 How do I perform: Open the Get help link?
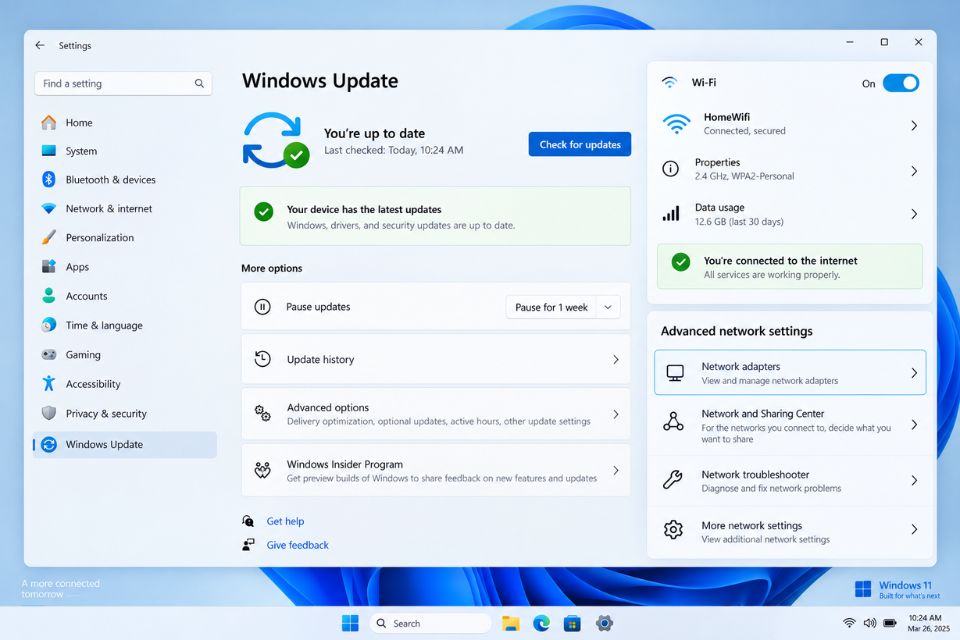click(x=285, y=521)
